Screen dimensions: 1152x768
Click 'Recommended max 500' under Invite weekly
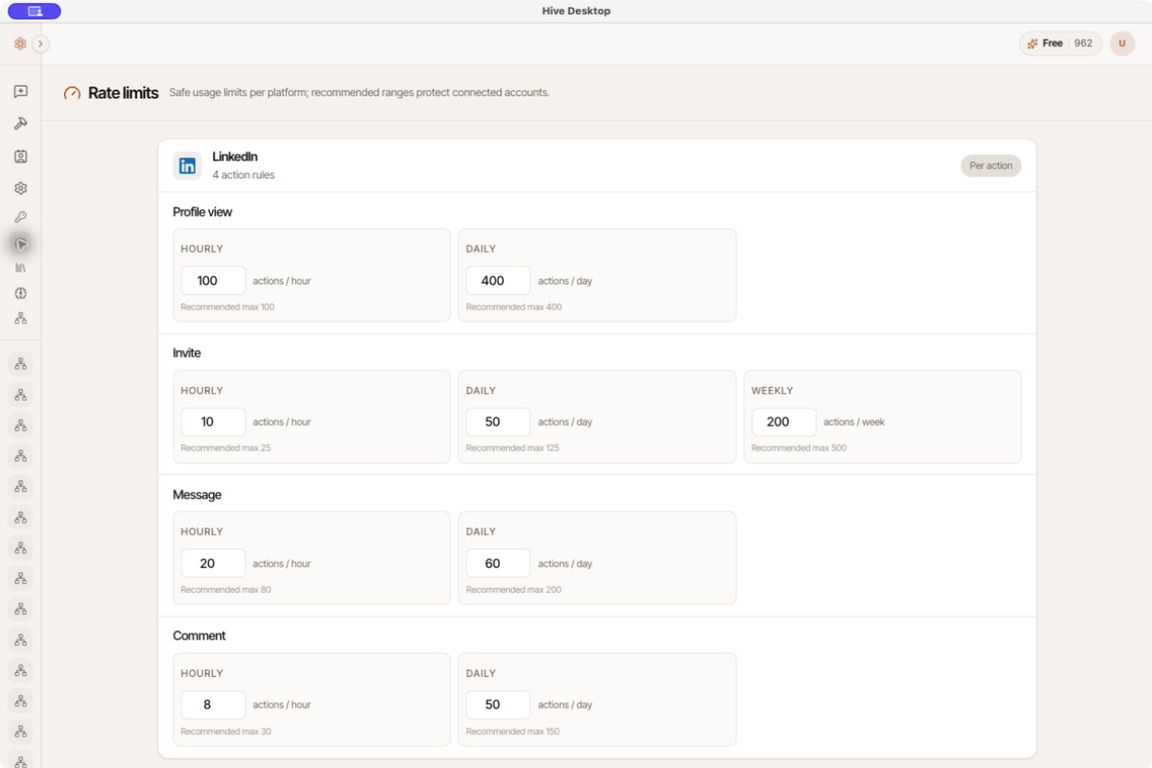[799, 448]
